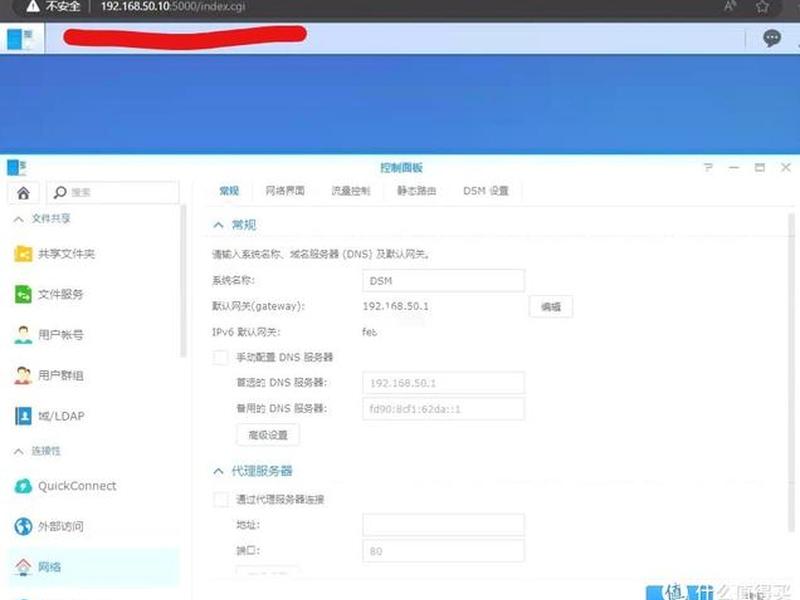Open the 域/LDAP icon
800x600 pixels.
pyautogui.click(x=23, y=416)
